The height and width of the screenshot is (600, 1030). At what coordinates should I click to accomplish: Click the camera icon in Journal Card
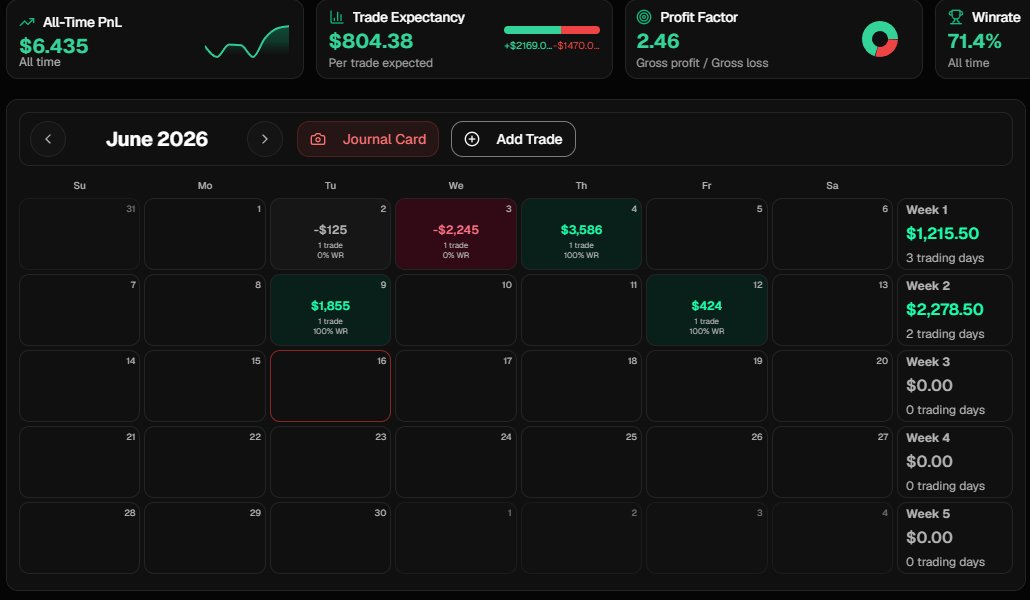click(318, 139)
